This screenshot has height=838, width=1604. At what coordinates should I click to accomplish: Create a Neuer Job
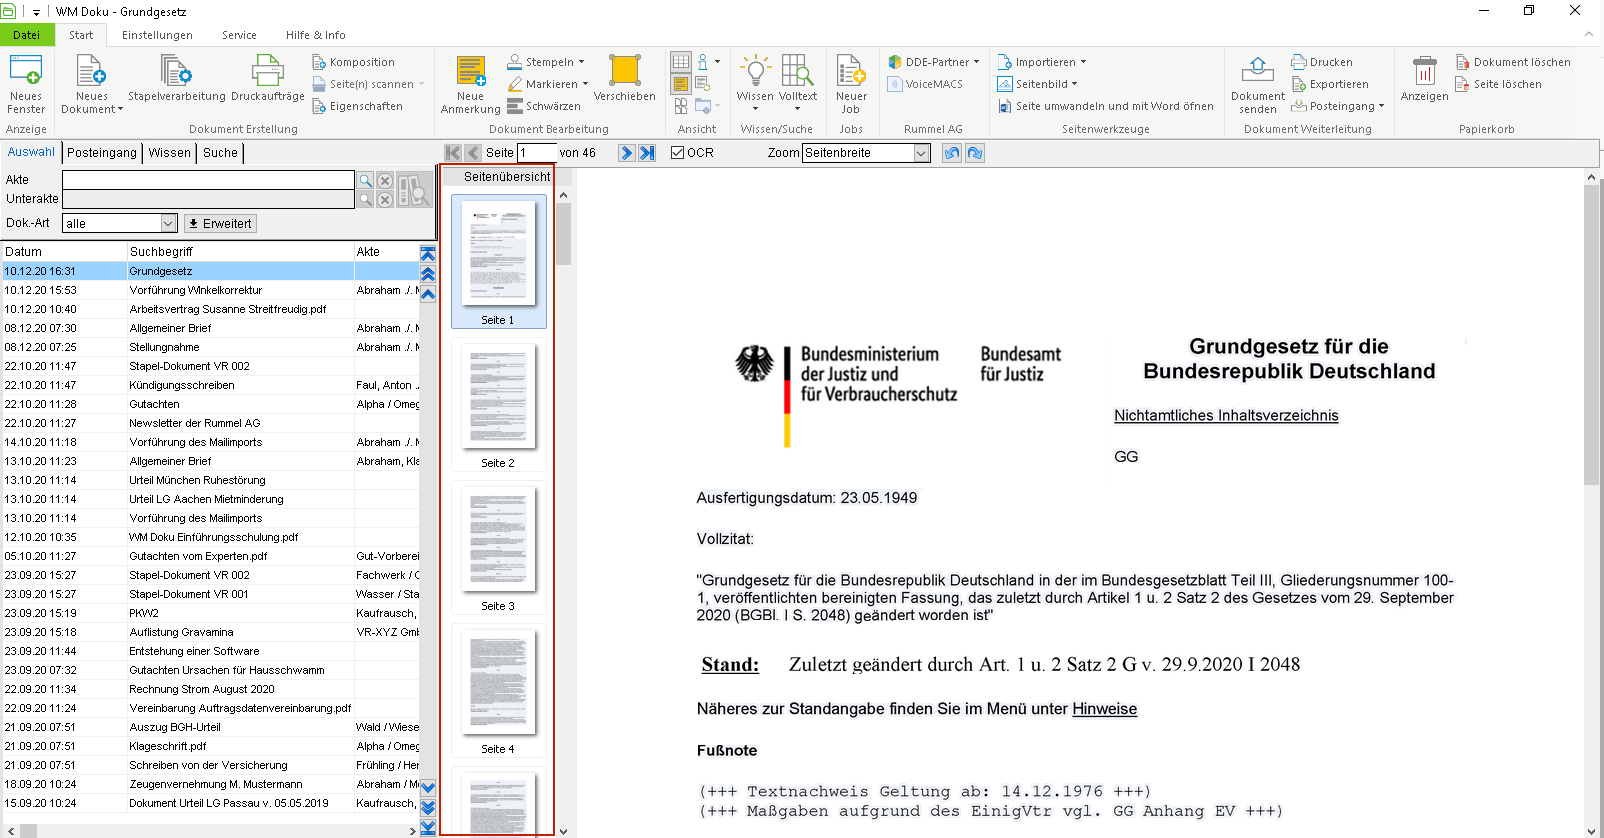851,85
